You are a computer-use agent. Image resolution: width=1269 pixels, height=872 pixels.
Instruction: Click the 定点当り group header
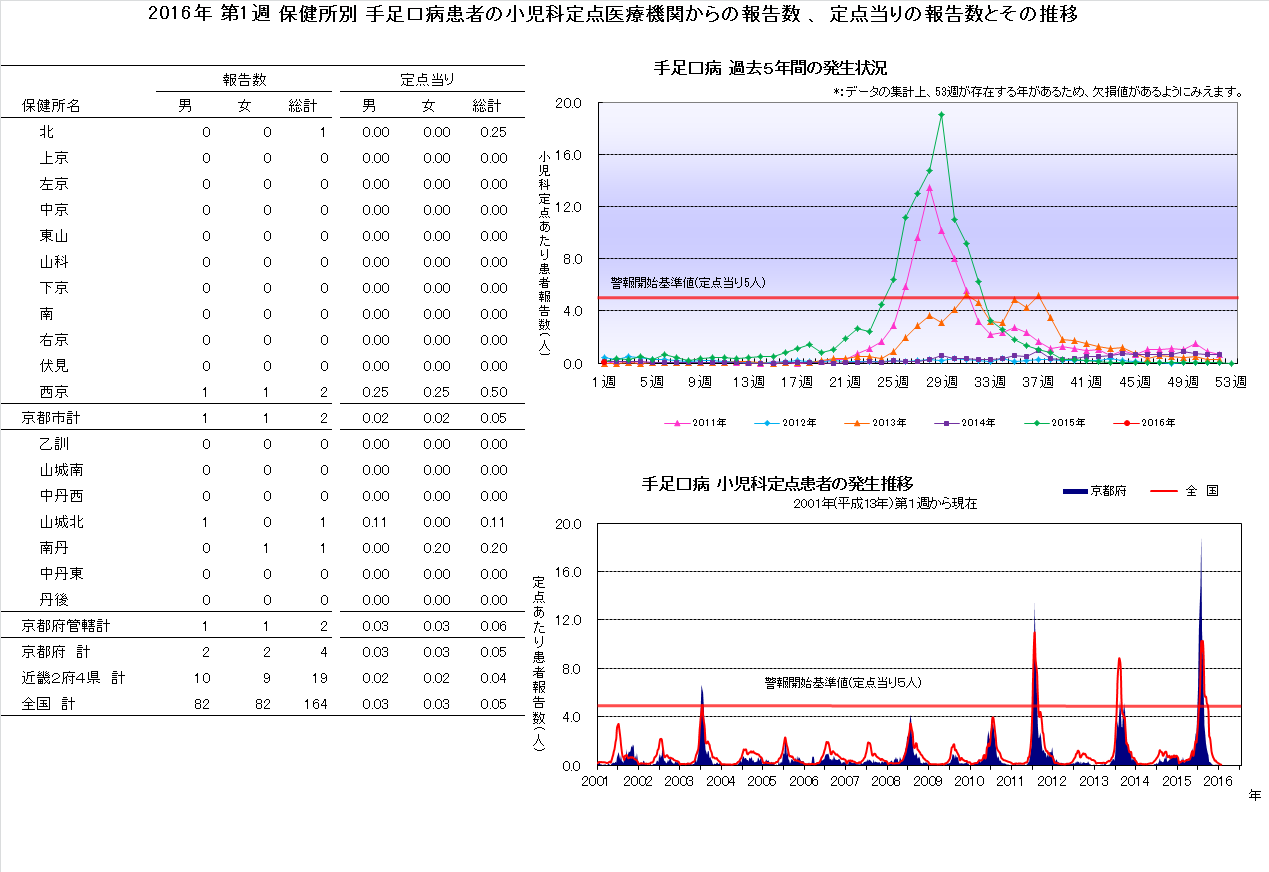(x=428, y=79)
